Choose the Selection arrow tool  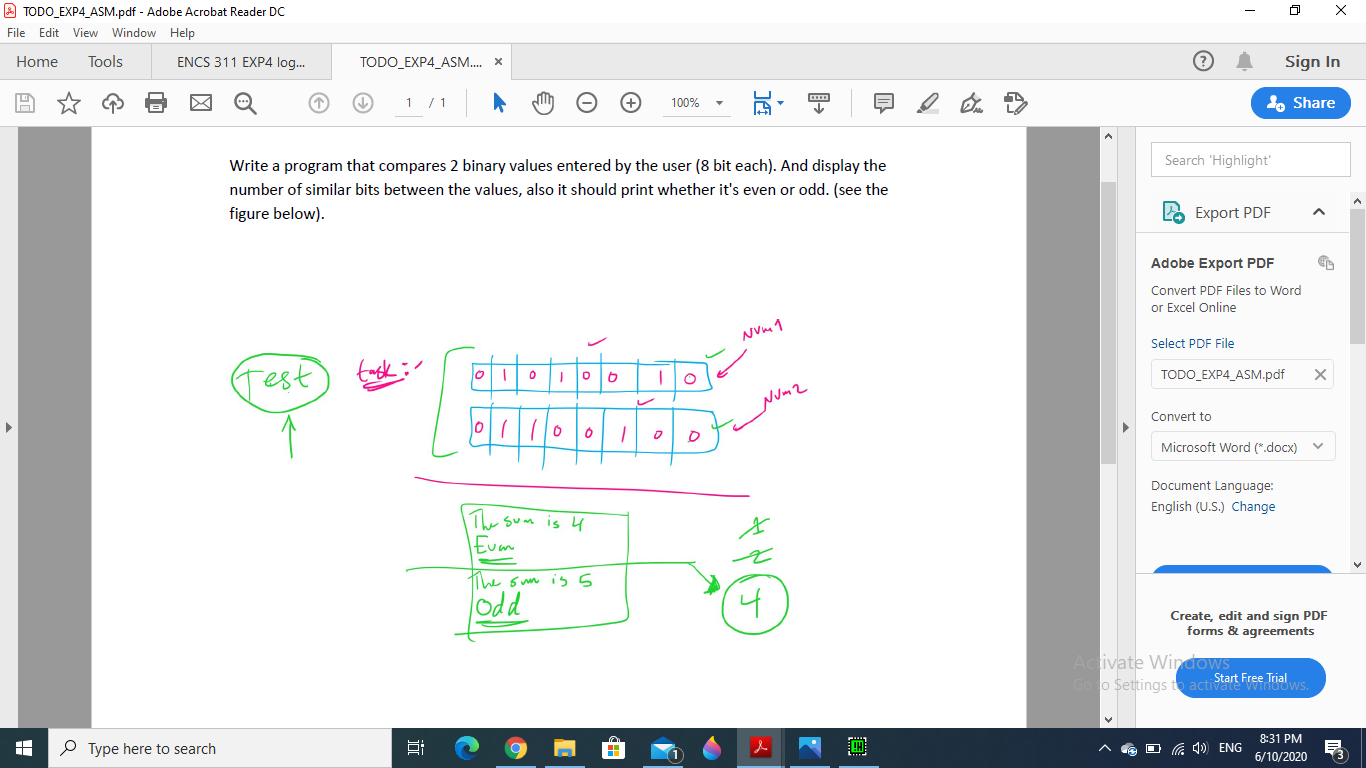pyautogui.click(x=500, y=103)
